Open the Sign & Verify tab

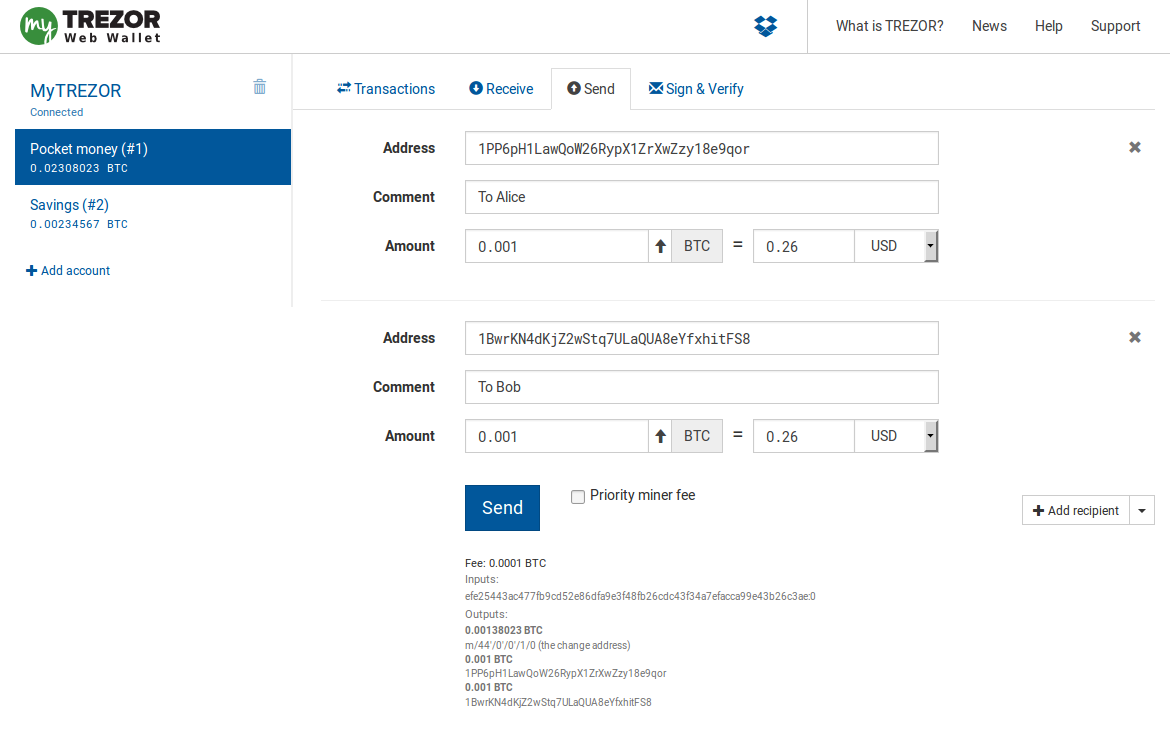696,89
